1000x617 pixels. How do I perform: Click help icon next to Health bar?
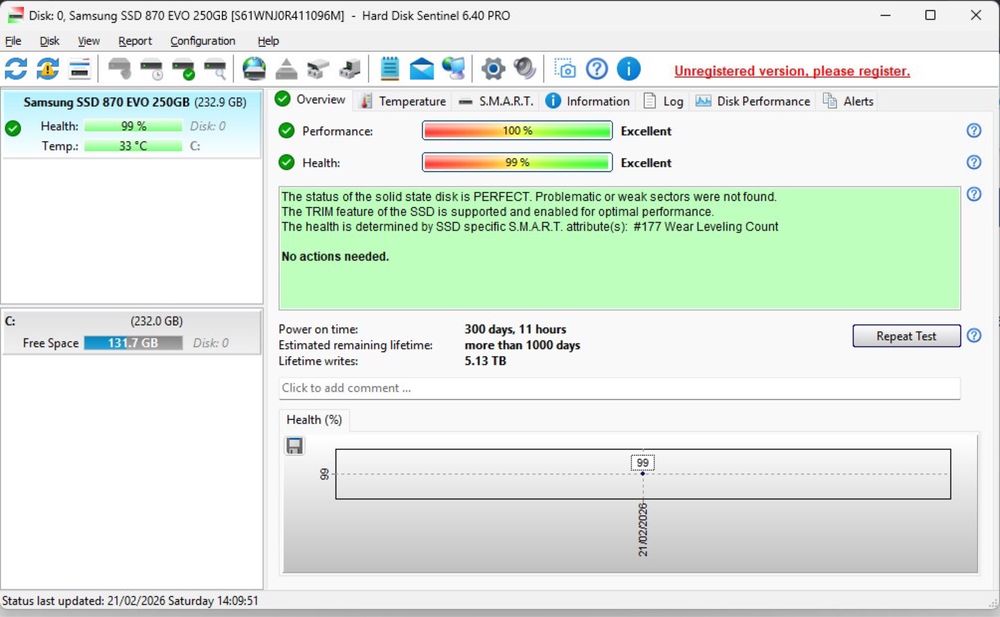(974, 162)
